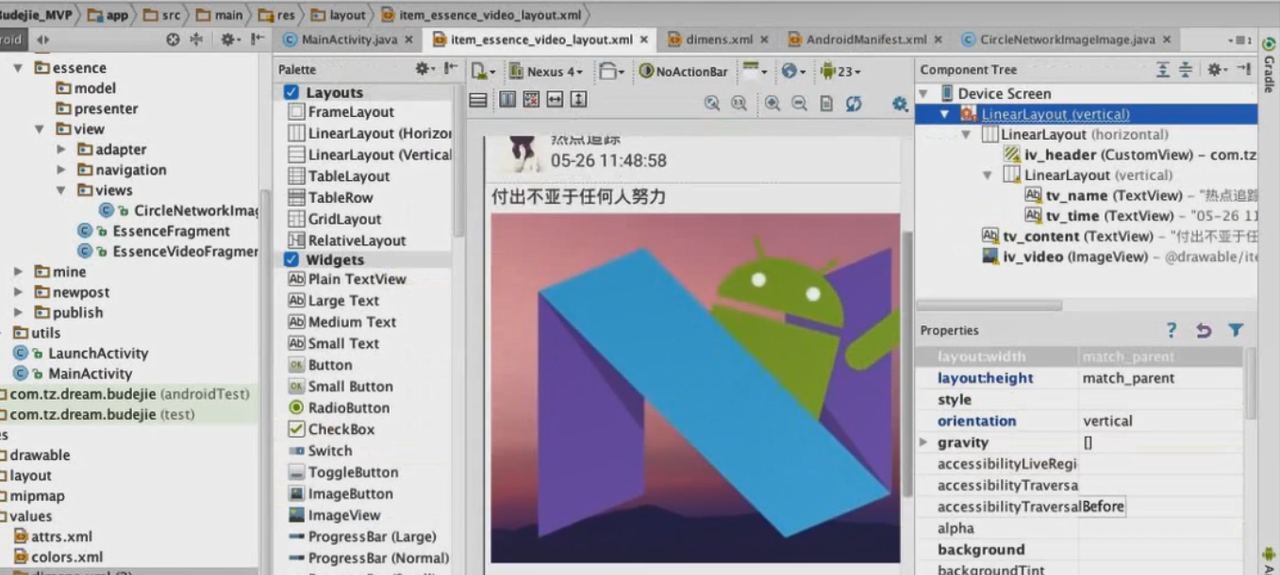
Task: Click the distribute weights evenly icon
Action: 508,100
